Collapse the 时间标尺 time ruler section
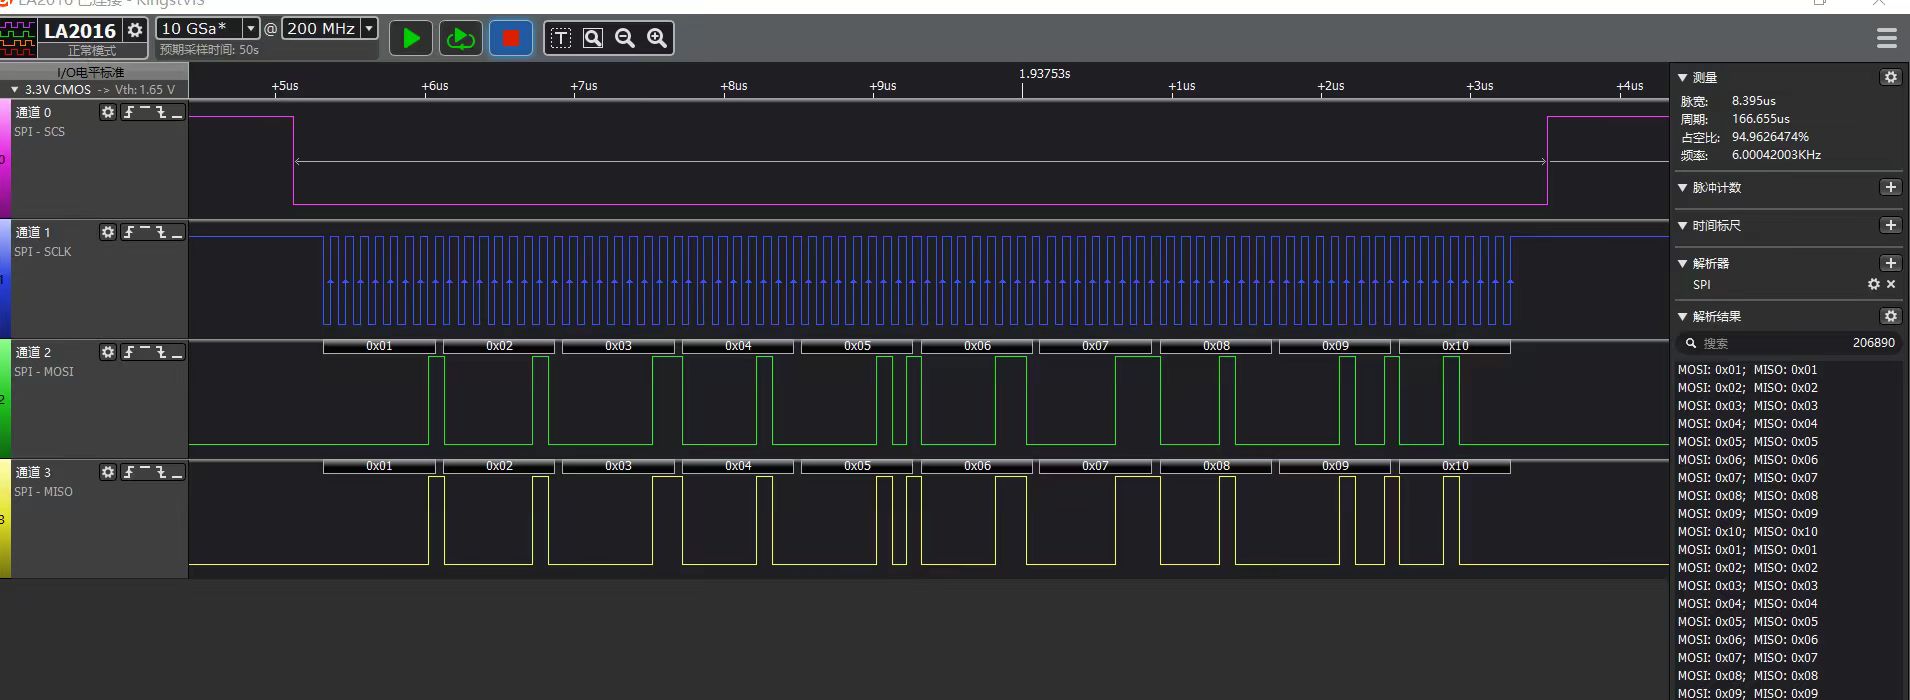This screenshot has width=1910, height=700. click(1683, 226)
